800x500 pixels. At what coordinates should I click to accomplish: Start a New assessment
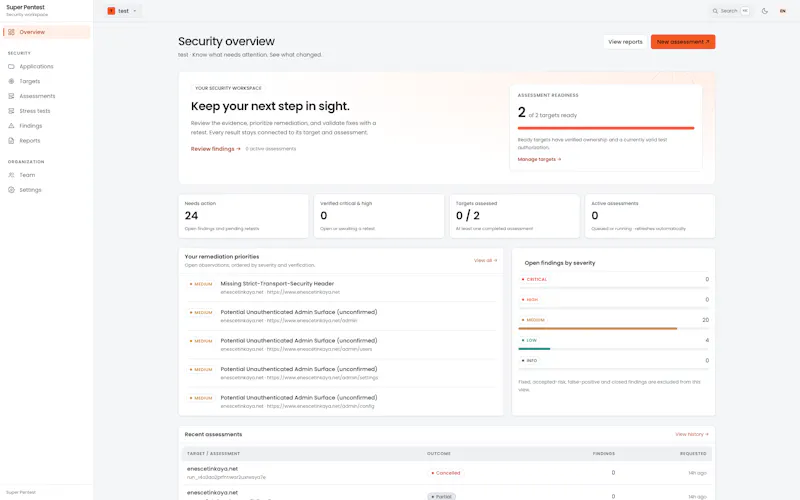(x=683, y=42)
